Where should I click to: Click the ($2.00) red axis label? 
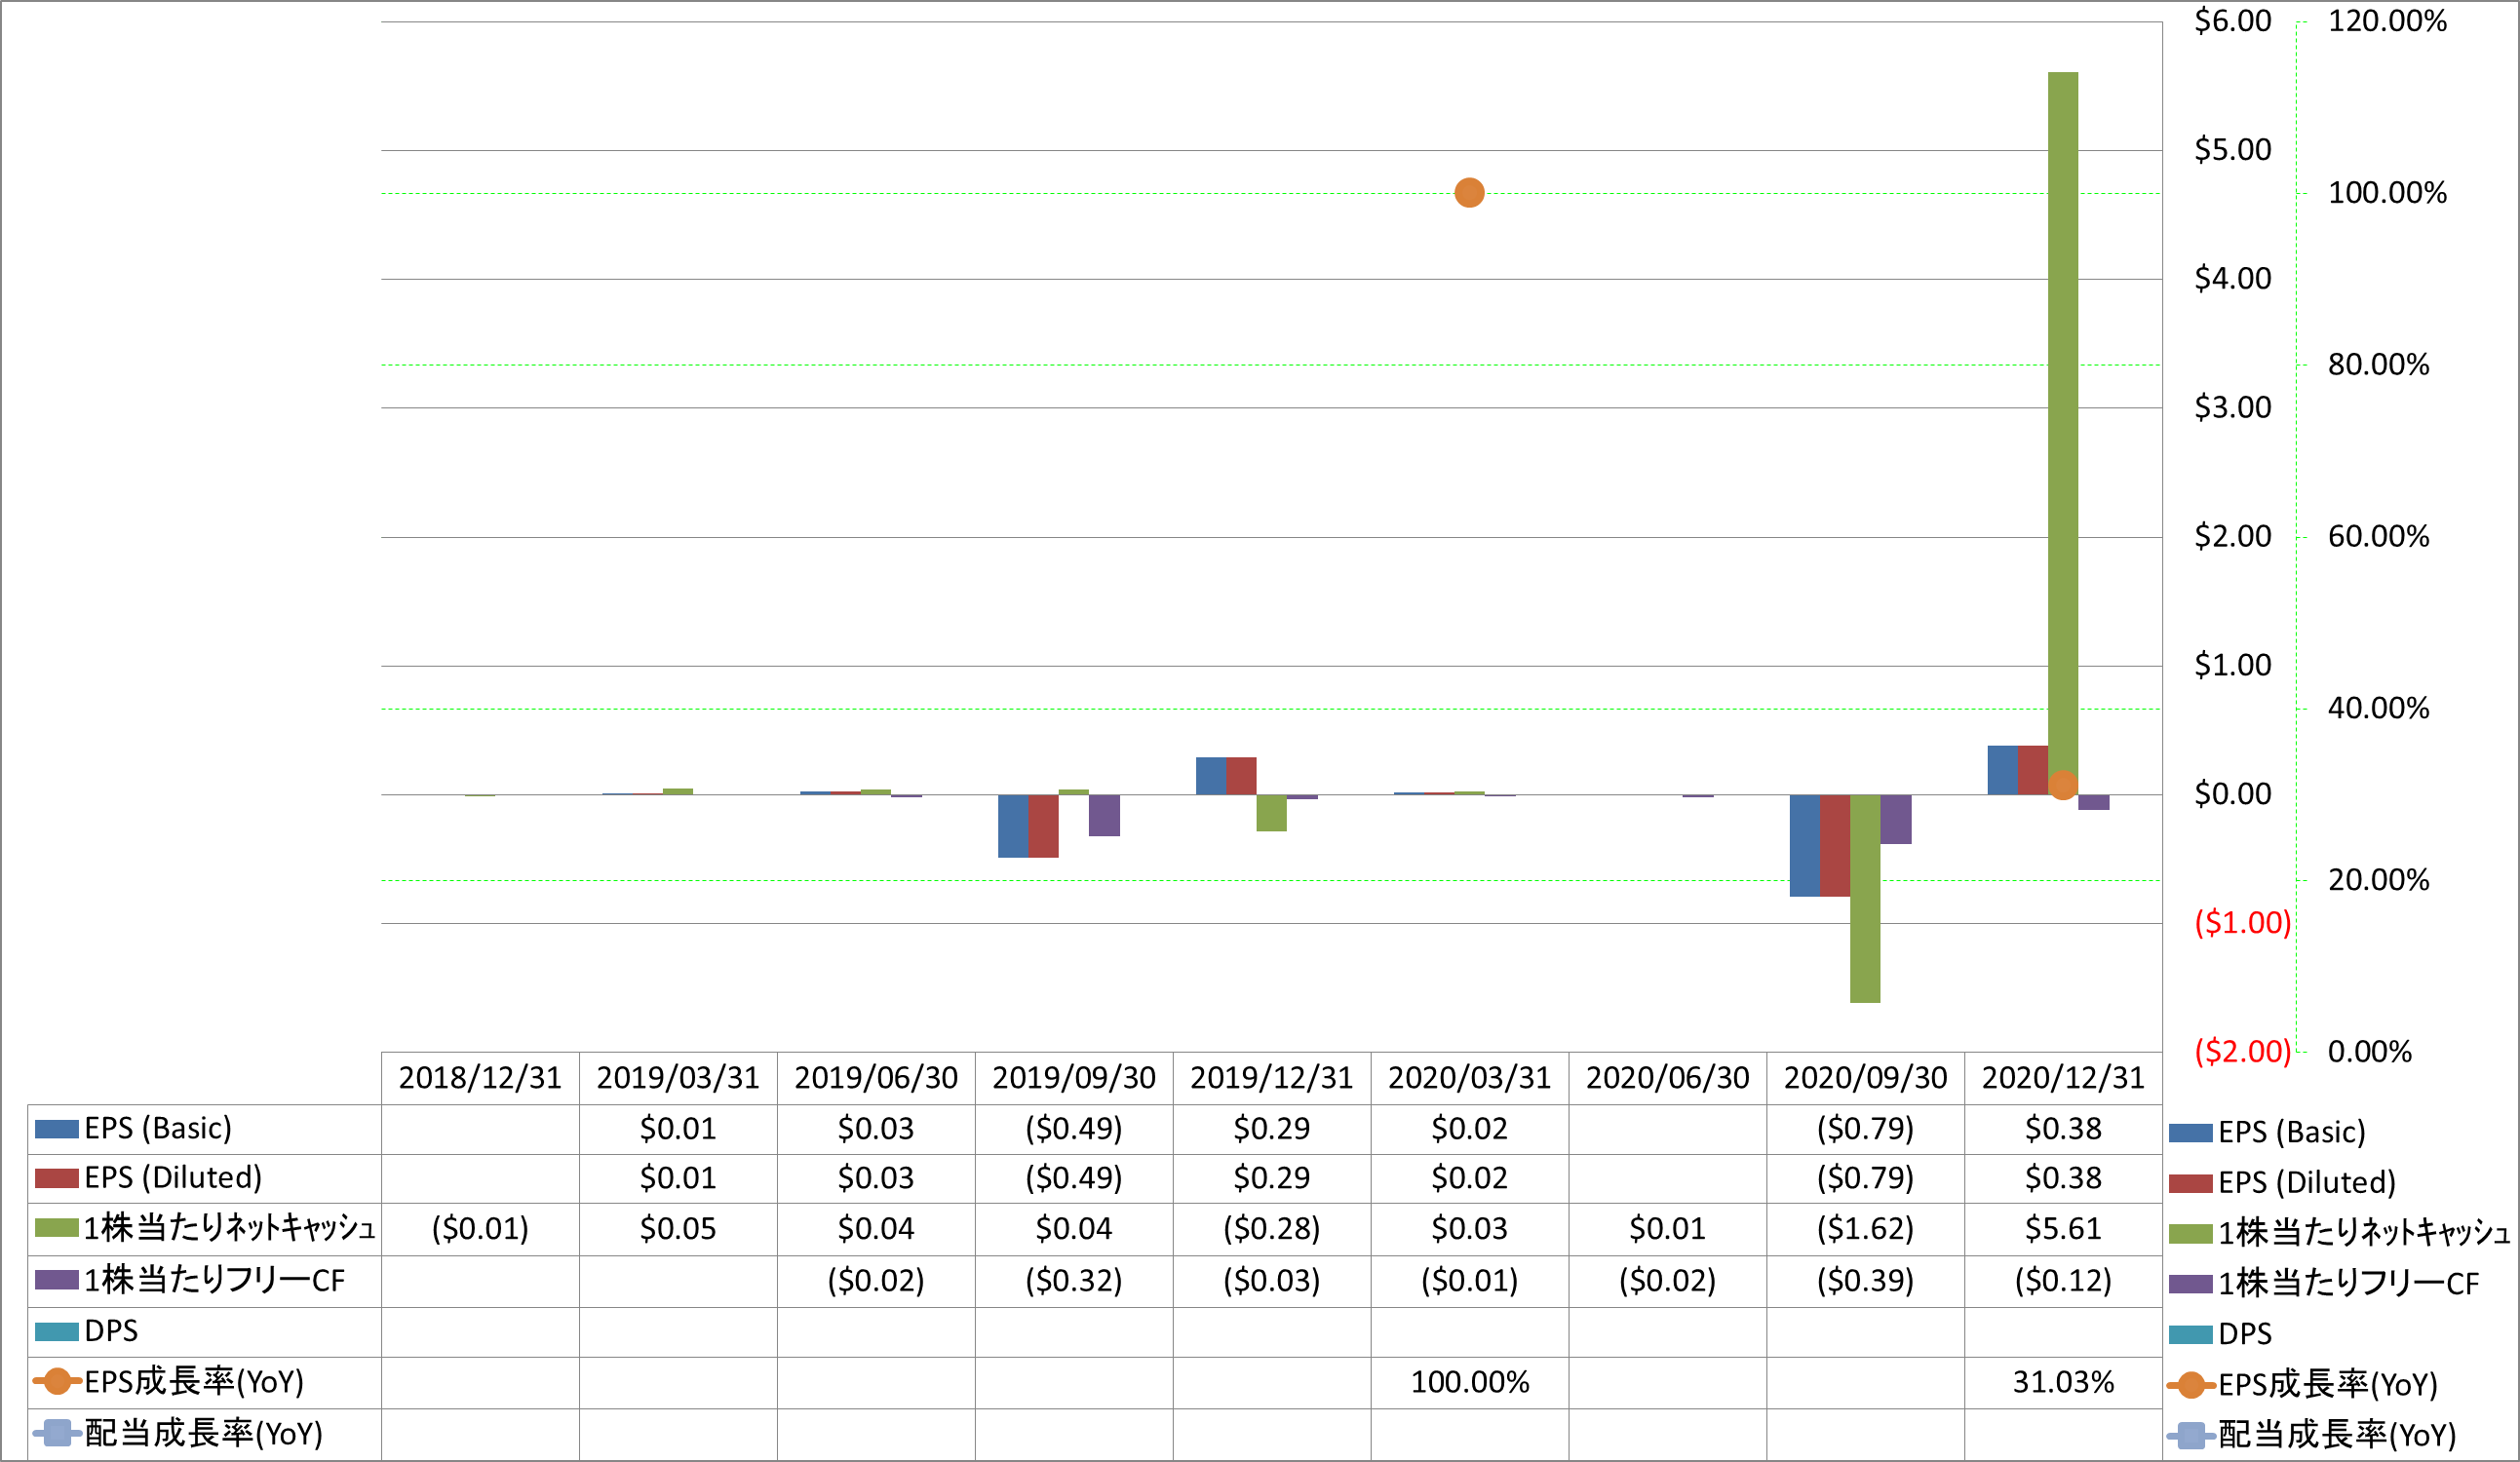(x=2243, y=1051)
